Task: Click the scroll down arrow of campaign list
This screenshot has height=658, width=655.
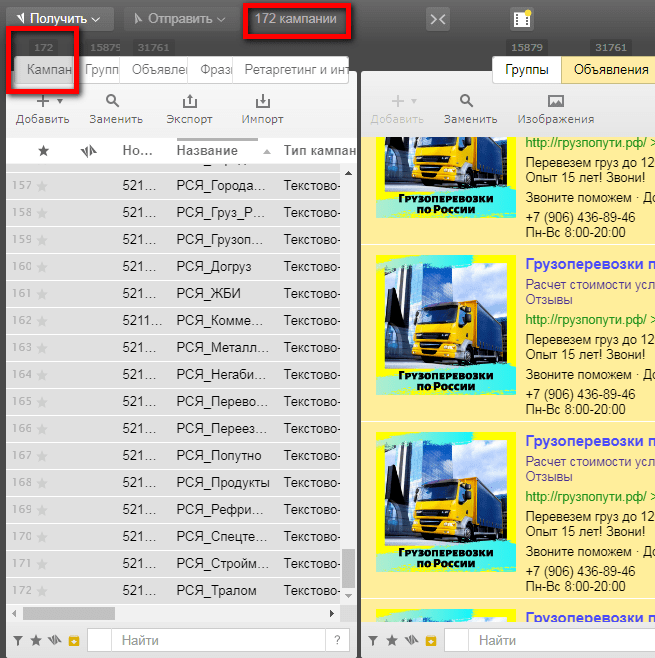Action: tap(348, 596)
